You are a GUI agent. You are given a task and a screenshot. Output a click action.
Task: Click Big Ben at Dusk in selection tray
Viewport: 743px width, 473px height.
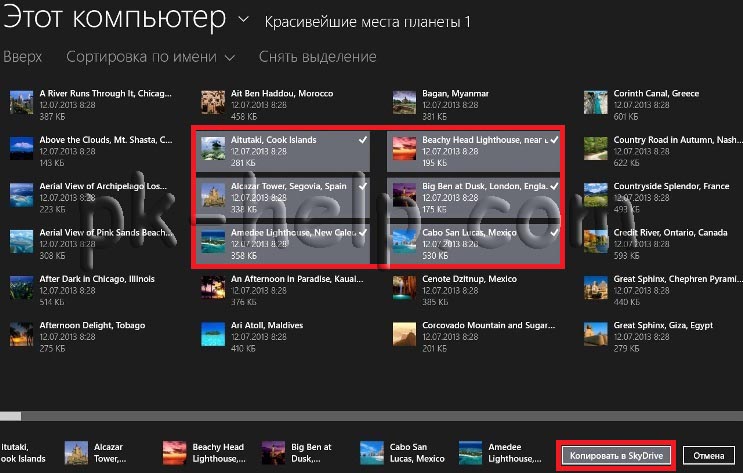tap(297, 453)
